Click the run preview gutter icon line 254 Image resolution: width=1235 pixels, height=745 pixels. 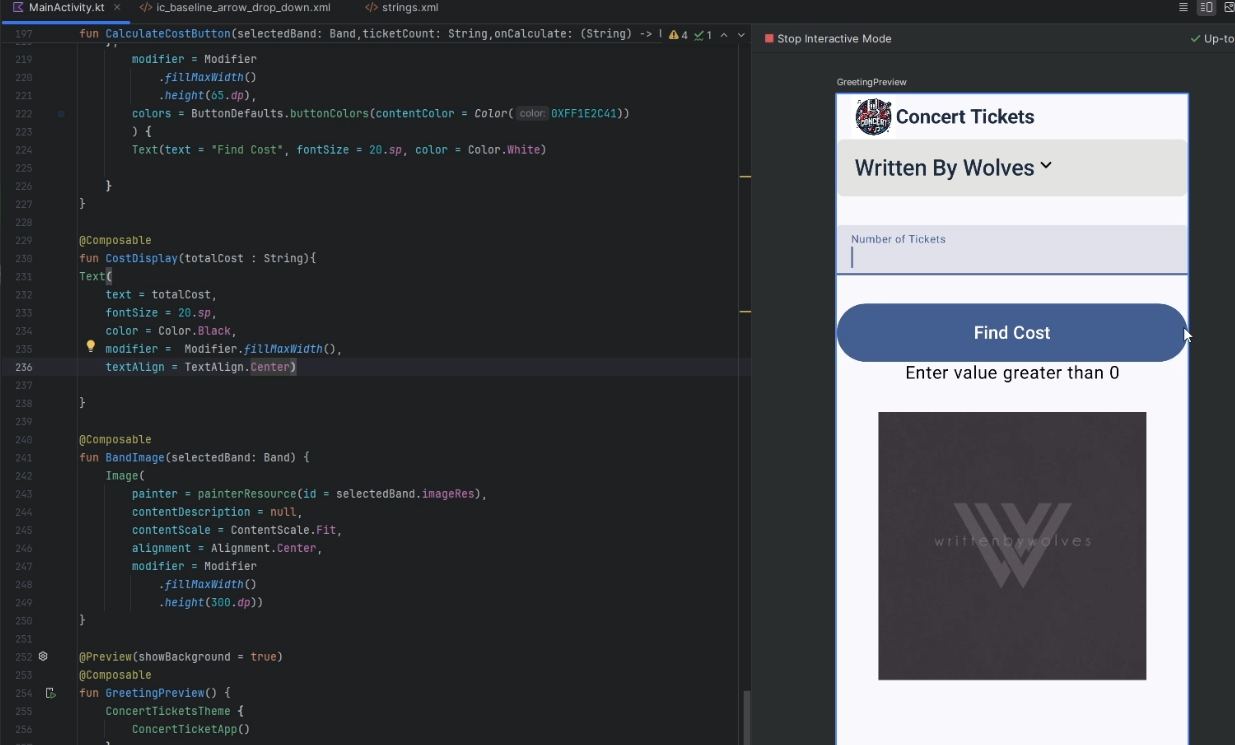point(50,692)
